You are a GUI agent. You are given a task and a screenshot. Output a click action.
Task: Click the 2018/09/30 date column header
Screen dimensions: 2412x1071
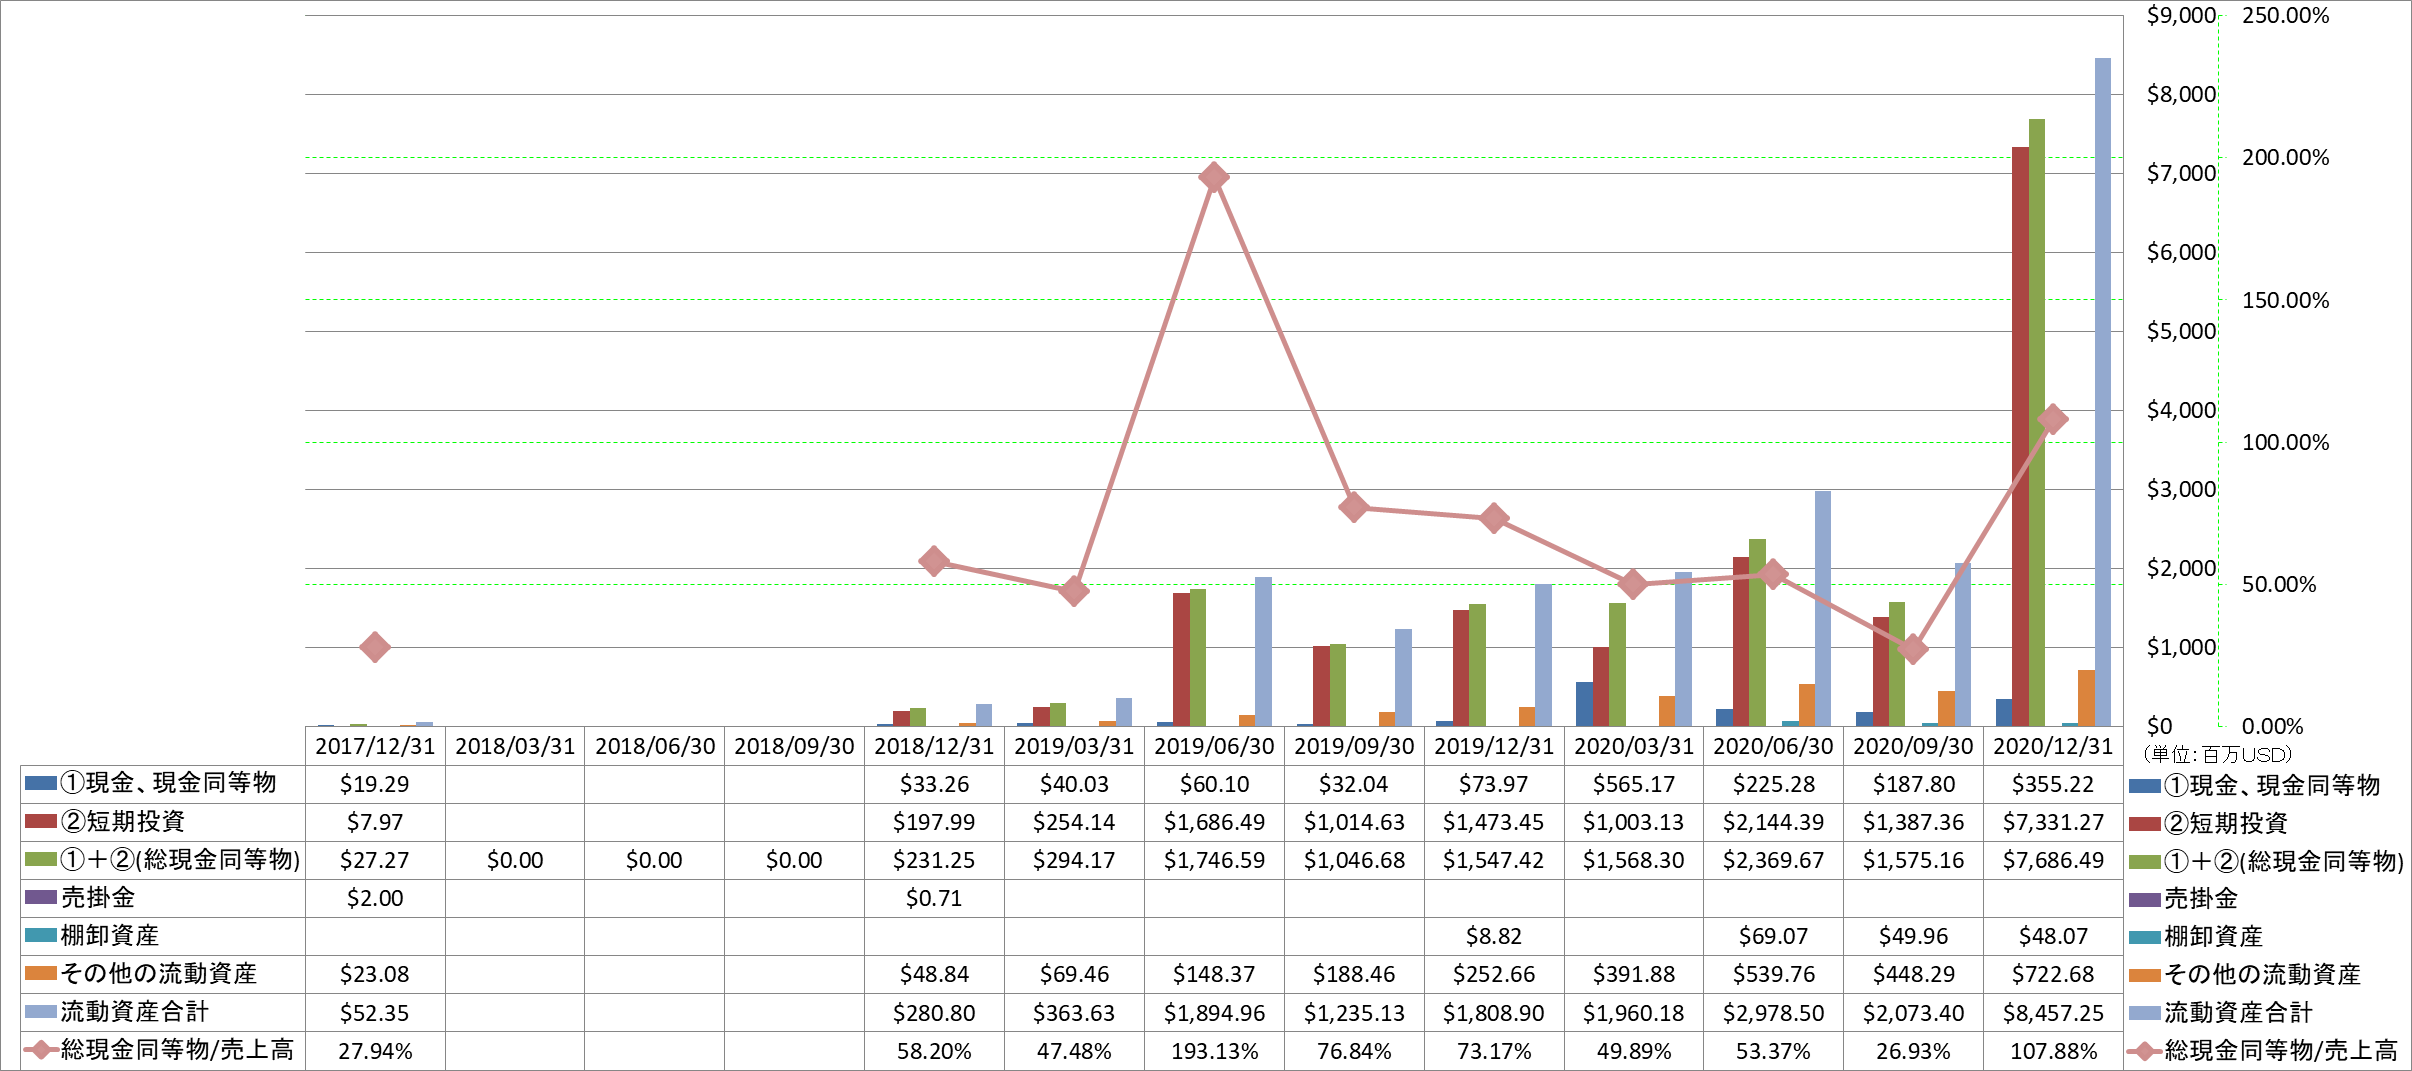794,746
